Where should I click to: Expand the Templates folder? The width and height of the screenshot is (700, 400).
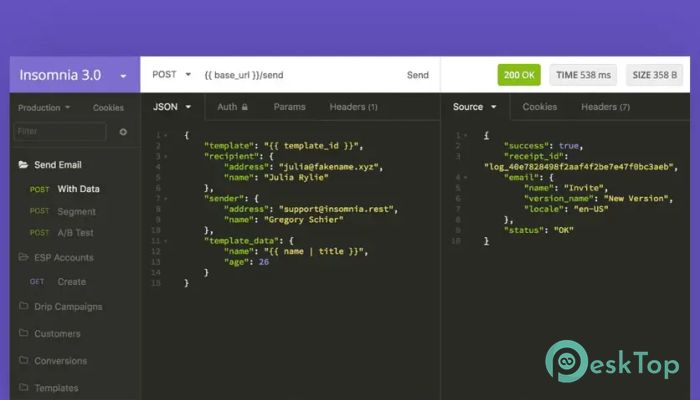point(56,388)
